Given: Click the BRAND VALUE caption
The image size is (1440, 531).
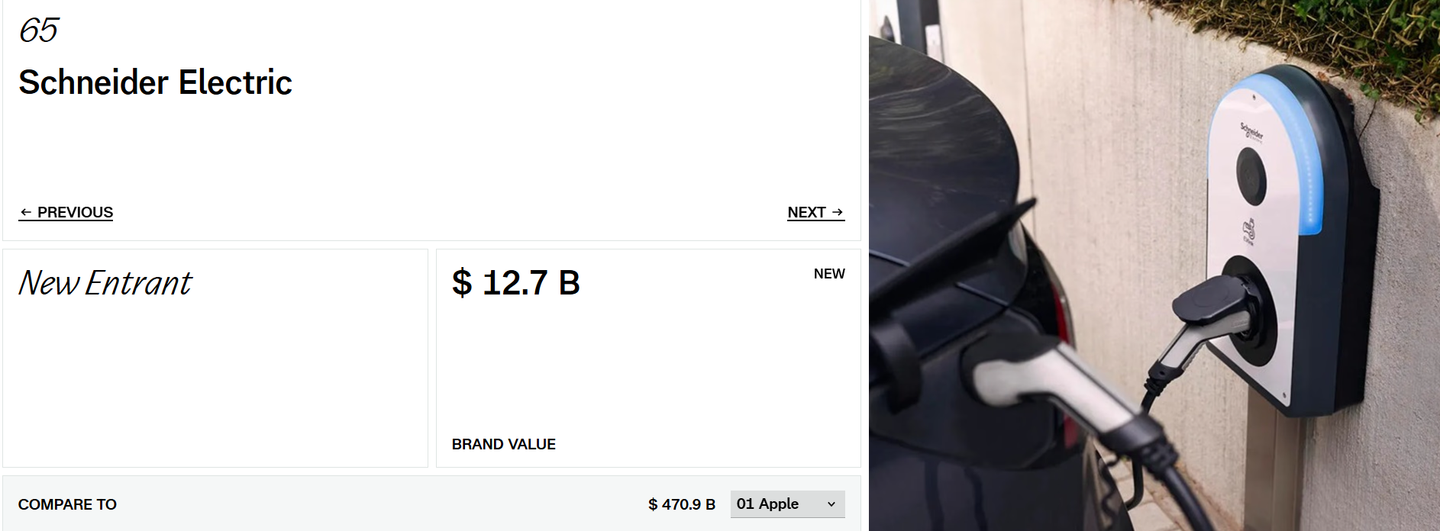Looking at the screenshot, I should coord(504,444).
